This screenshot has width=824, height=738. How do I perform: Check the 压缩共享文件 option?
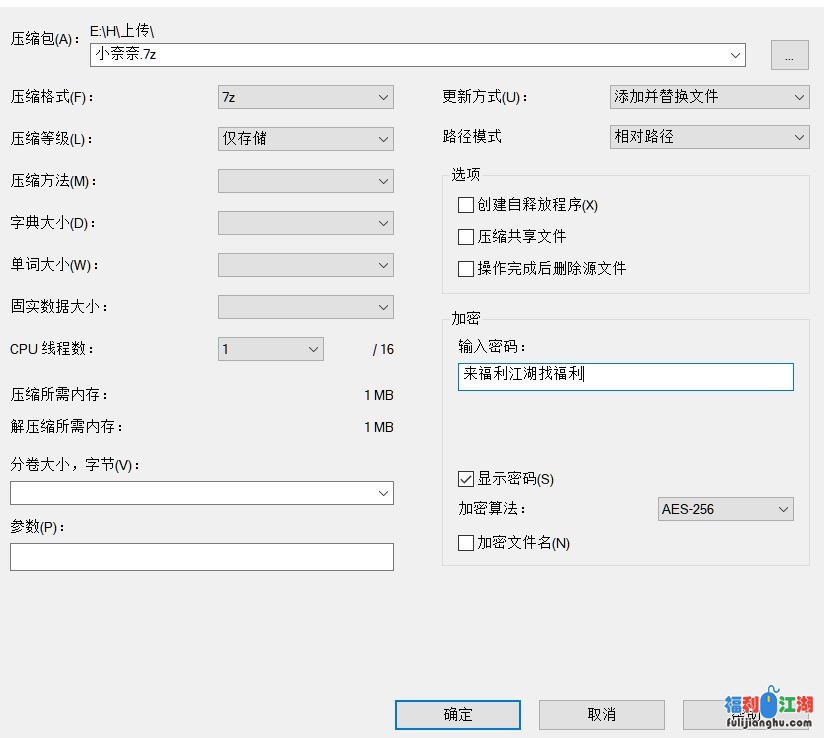coord(466,237)
